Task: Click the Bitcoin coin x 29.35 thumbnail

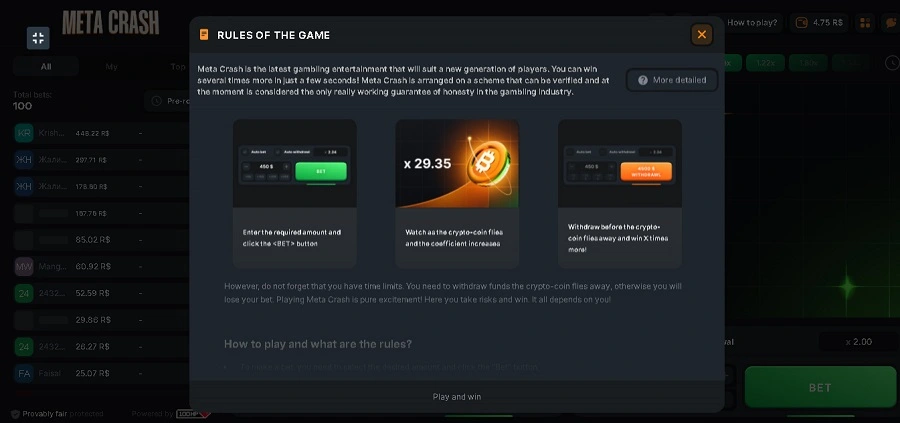Action: (x=457, y=164)
